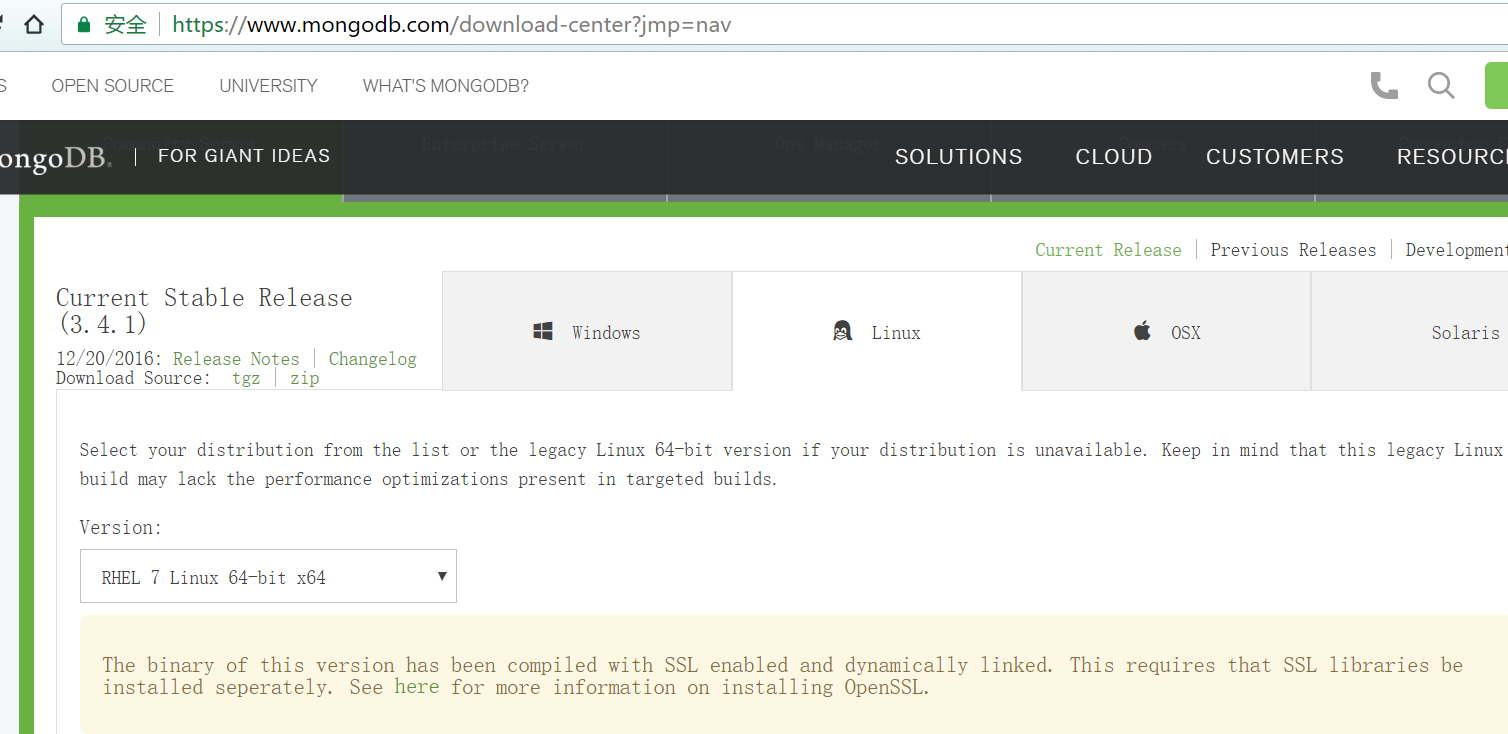Click the browser home icon
Screen dimensions: 1508x734
coord(34,25)
